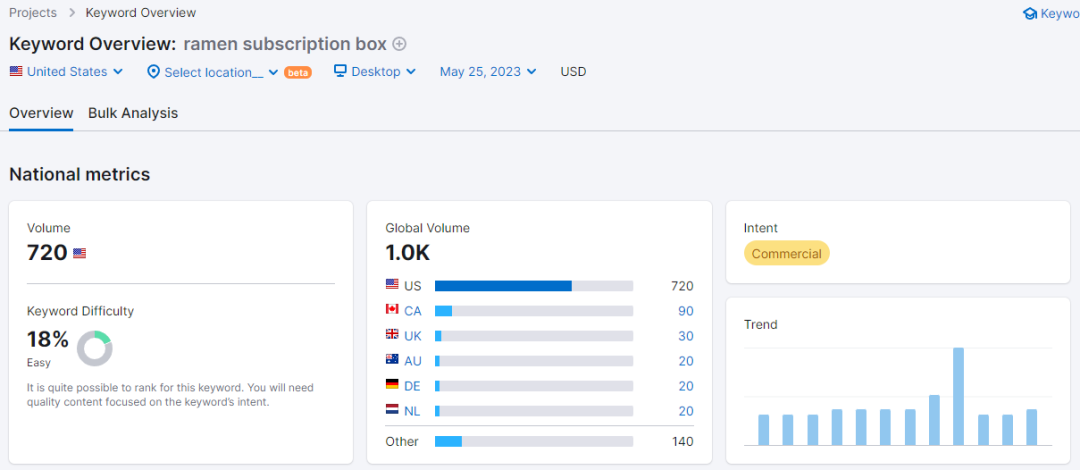Click the graduation cap icon at top right
Screen dimensions: 1080x470
(x=1030, y=14)
